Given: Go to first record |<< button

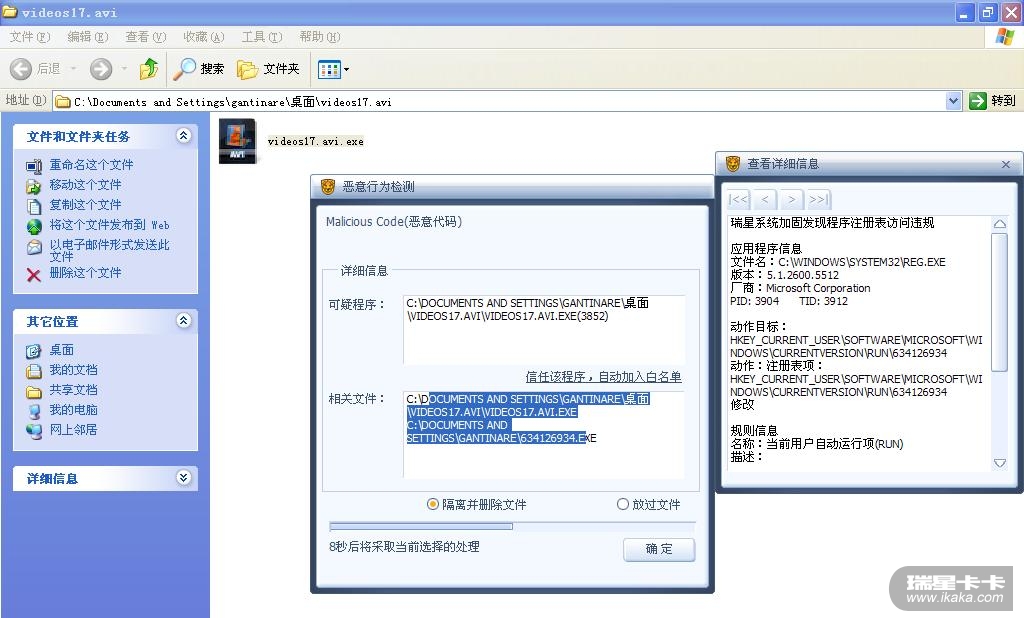Looking at the screenshot, I should point(738,199).
